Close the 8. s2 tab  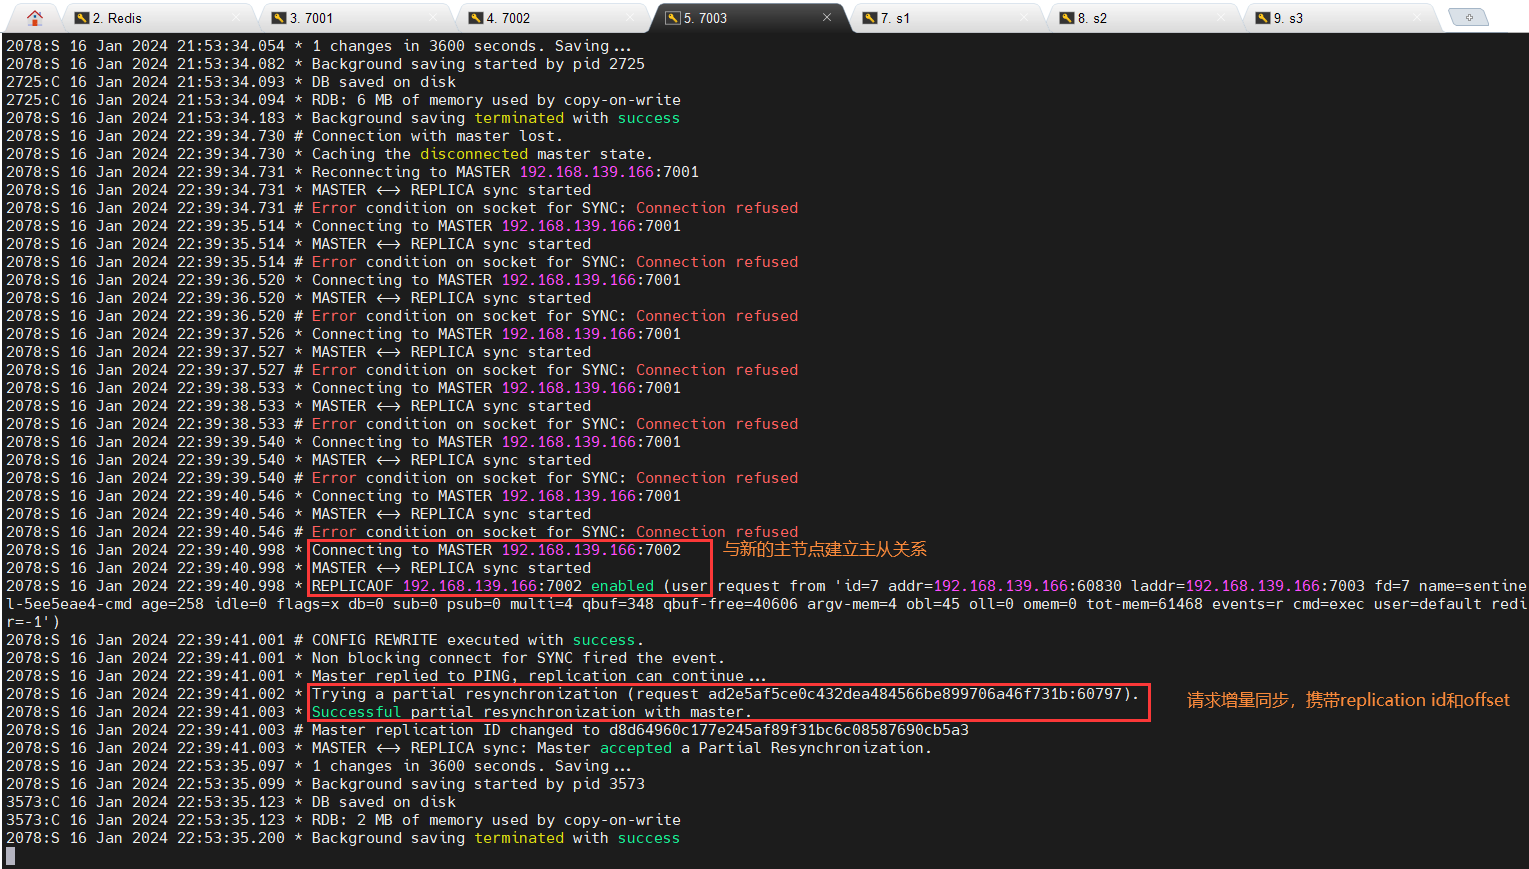tap(1221, 17)
